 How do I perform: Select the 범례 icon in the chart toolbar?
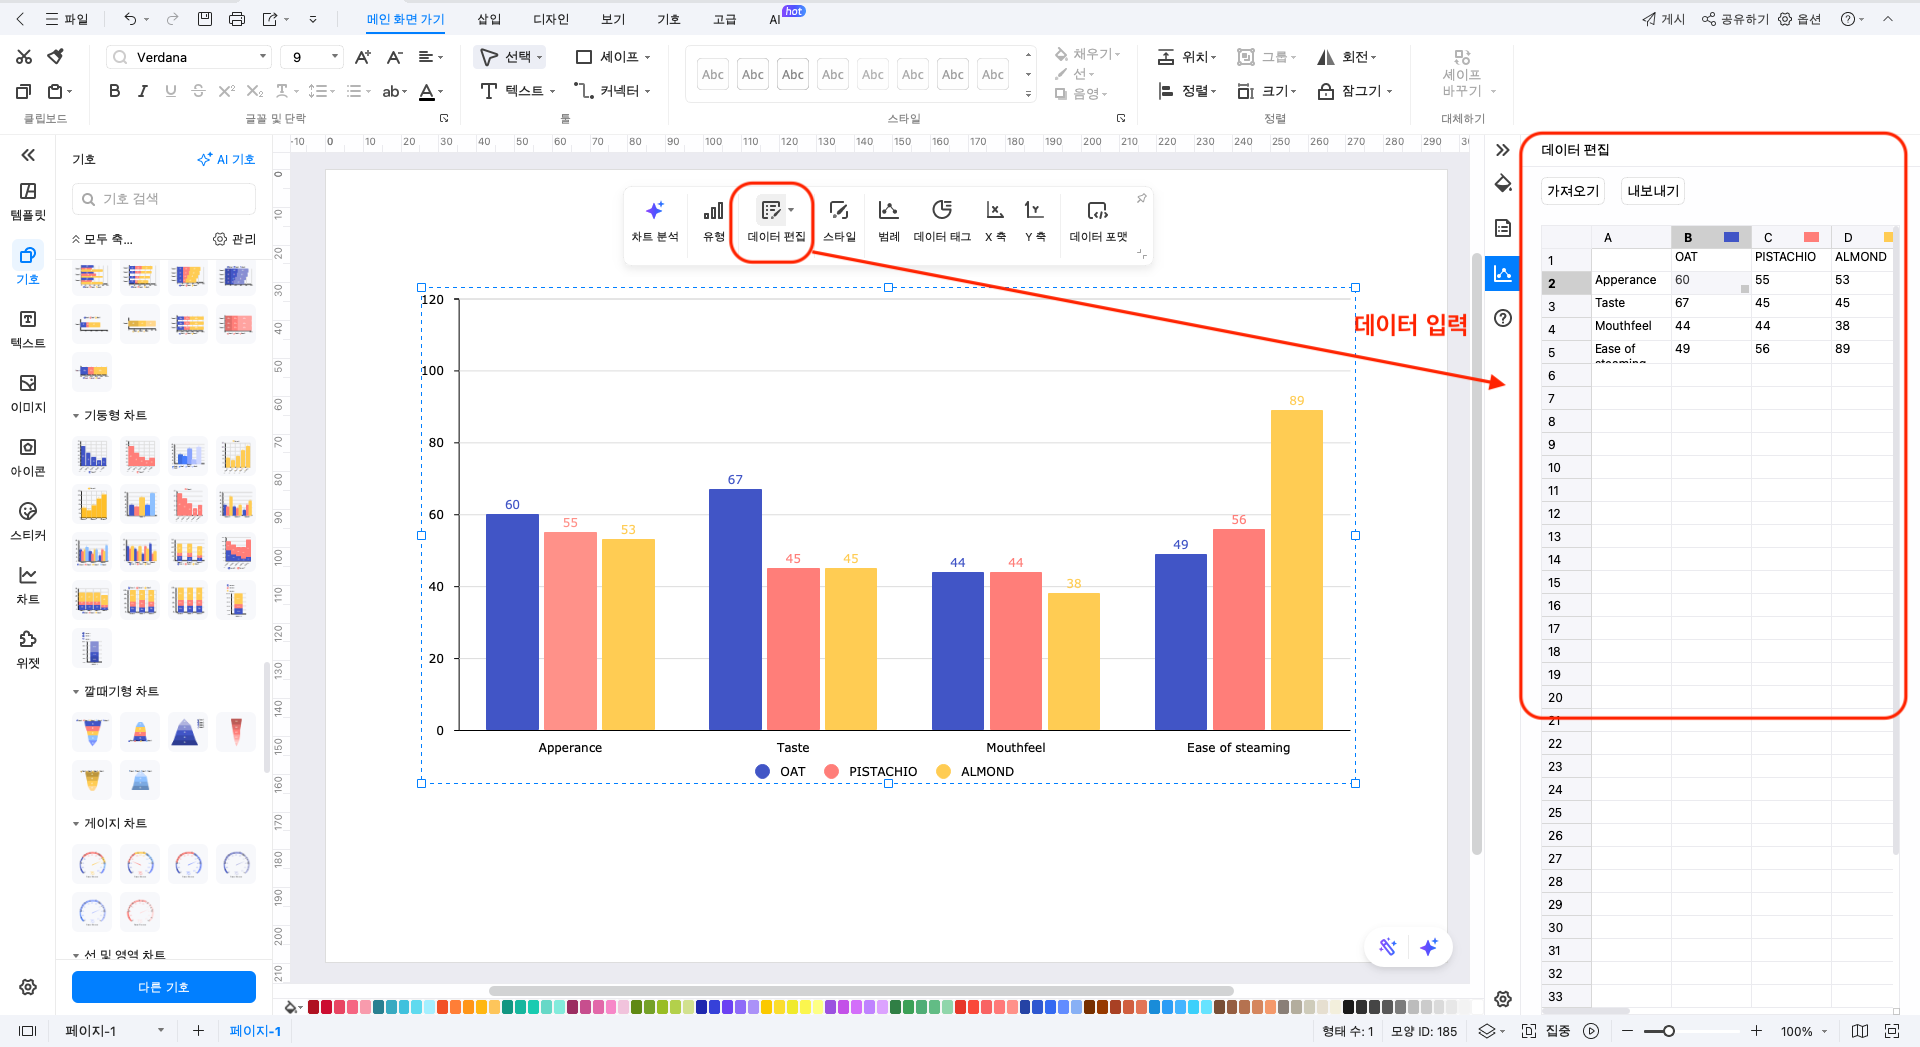click(x=887, y=220)
